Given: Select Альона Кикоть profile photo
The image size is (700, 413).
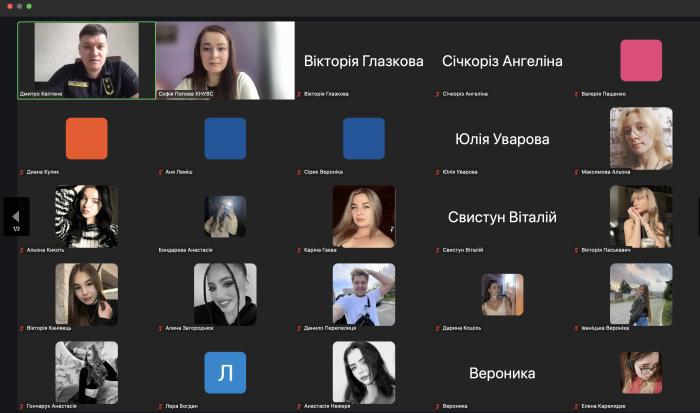Looking at the screenshot, I should (87, 217).
